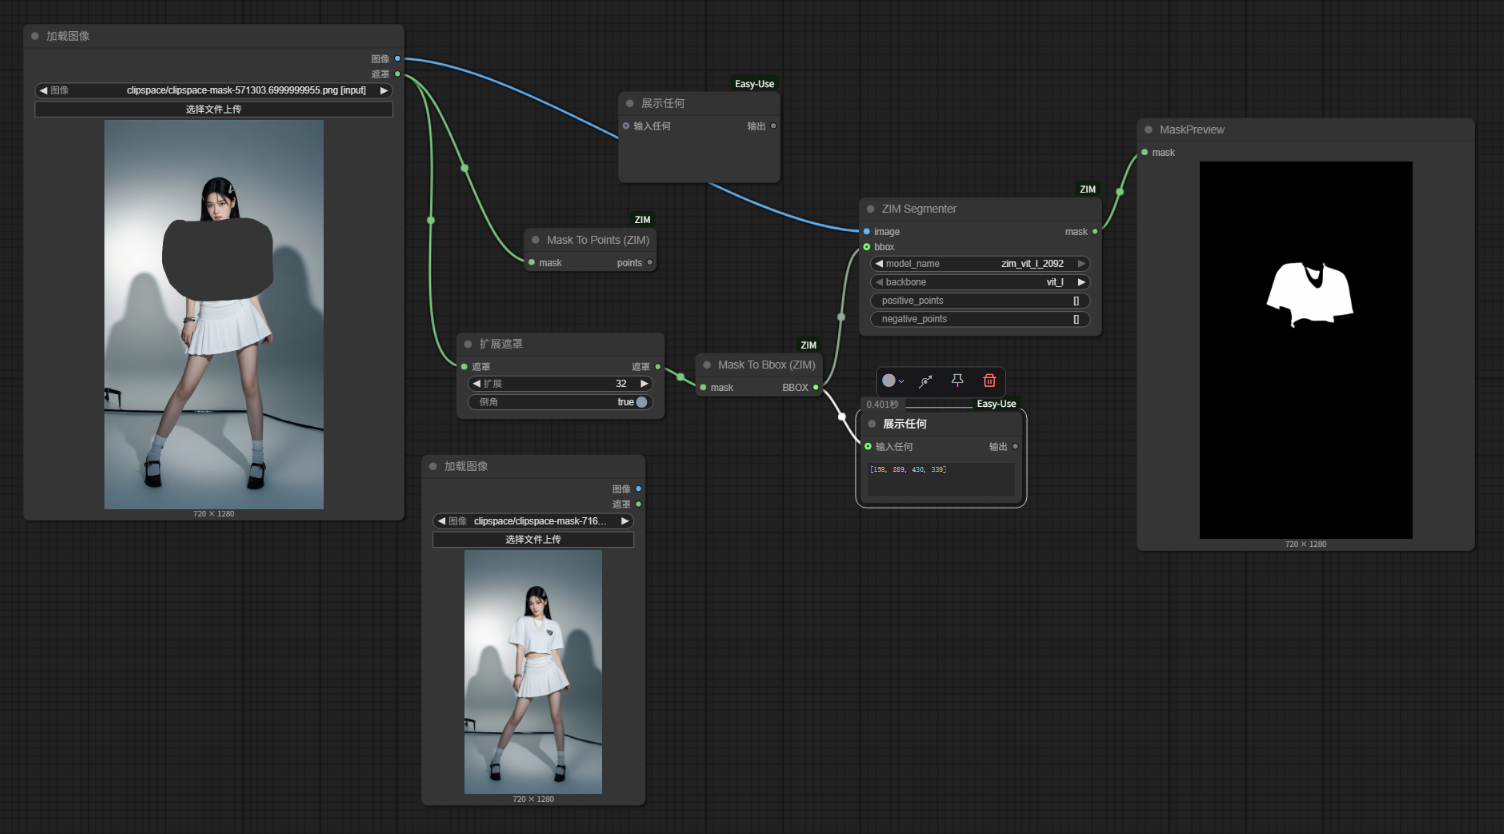1504x834 pixels.
Task: Click the bypass node icon in selection toolbar
Action: (926, 380)
